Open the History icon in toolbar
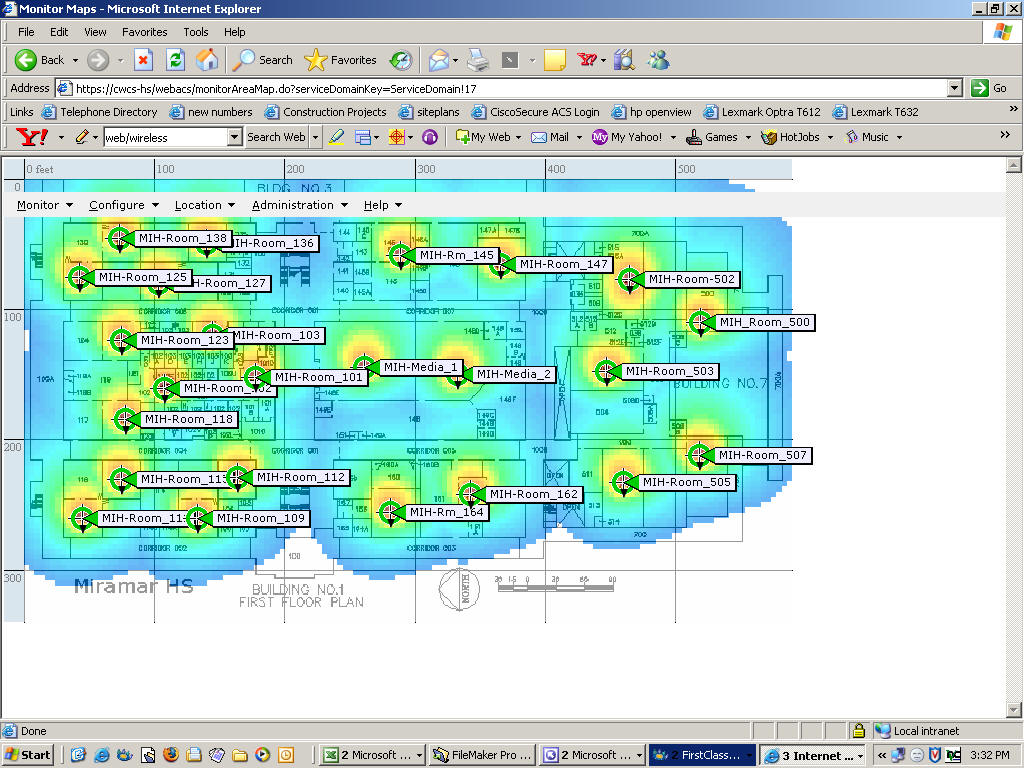The width and height of the screenshot is (1024, 768). [x=400, y=60]
